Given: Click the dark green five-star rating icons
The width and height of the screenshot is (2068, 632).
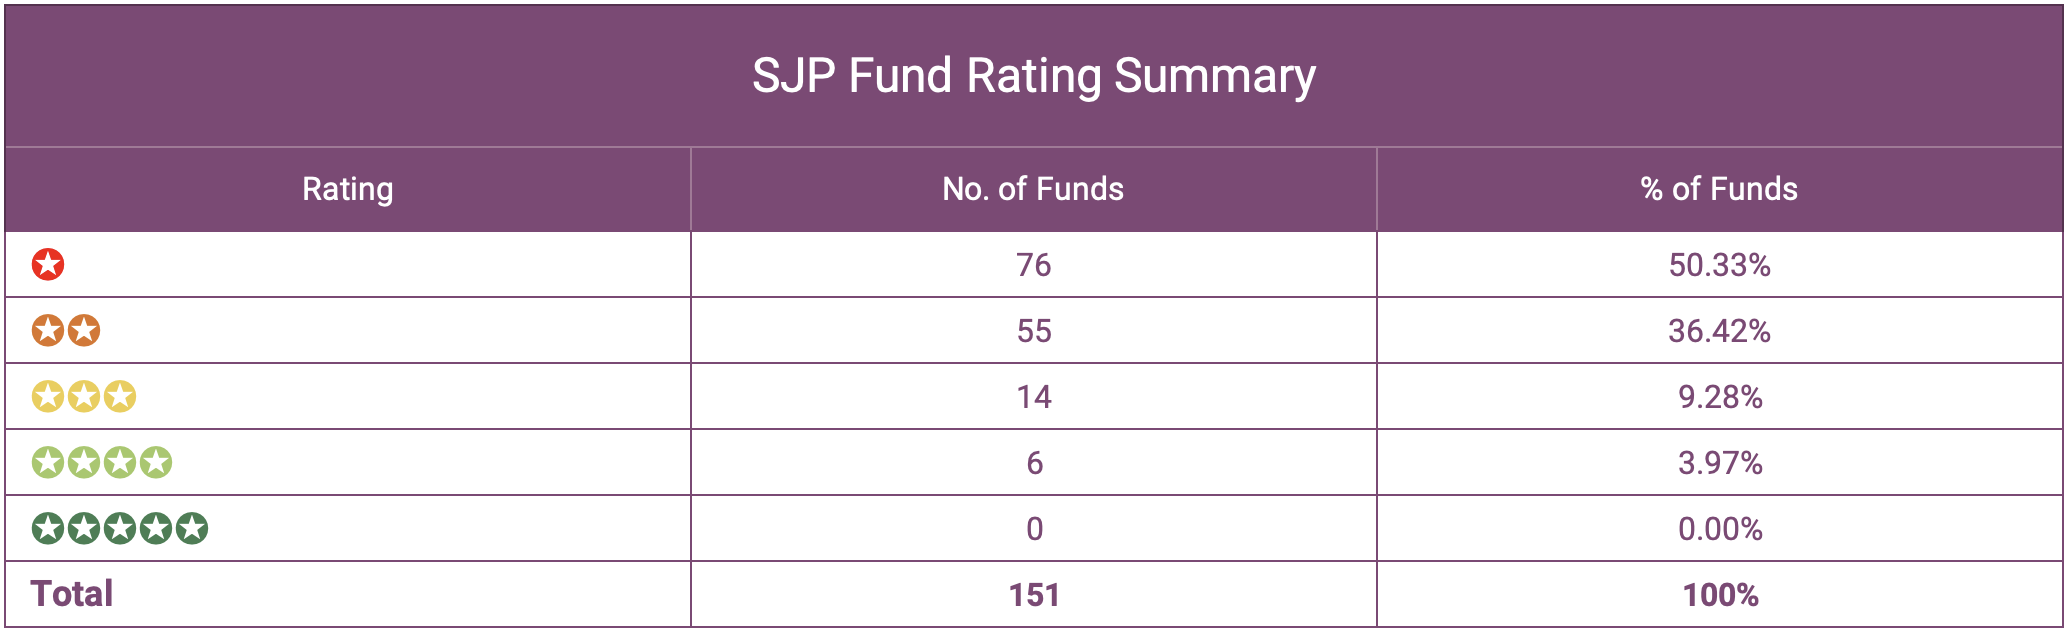Looking at the screenshot, I should (120, 528).
